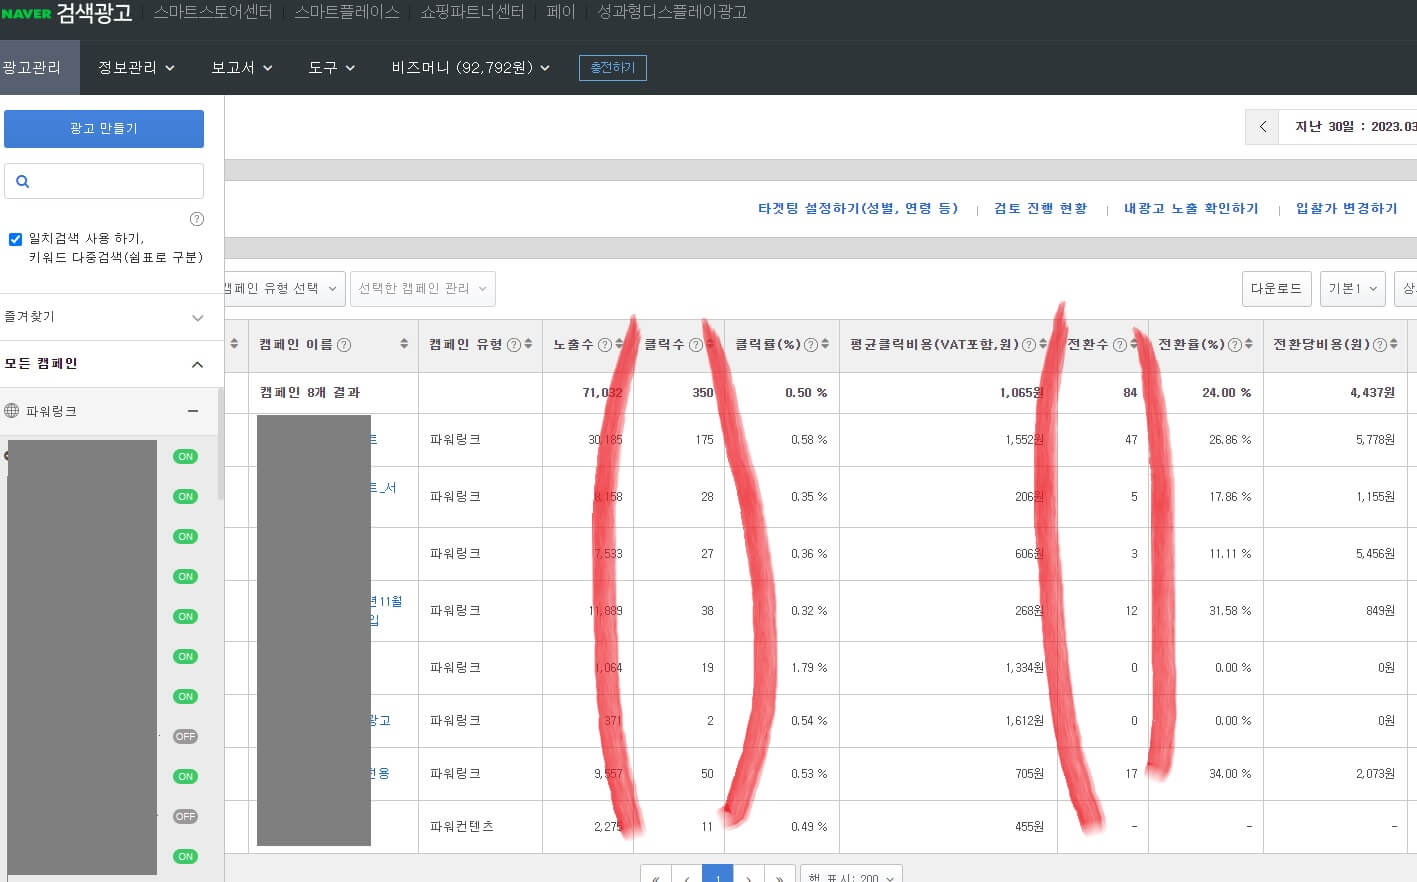
Task: Enable the campaign currently showing OFF switch
Action: point(185,736)
